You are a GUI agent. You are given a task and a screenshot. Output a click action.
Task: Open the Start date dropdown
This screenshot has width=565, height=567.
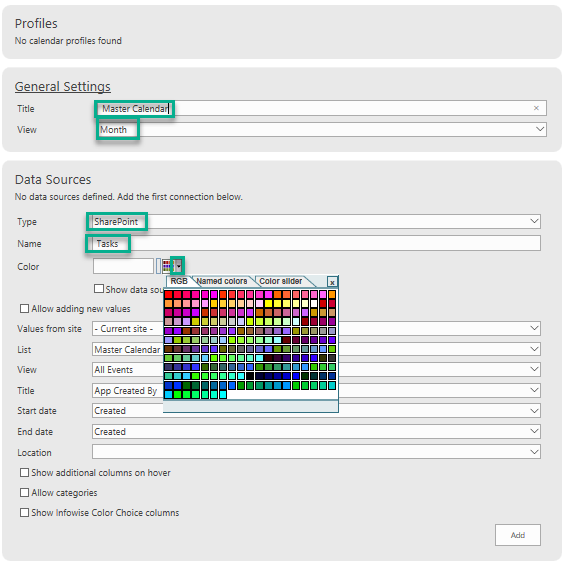(317, 410)
